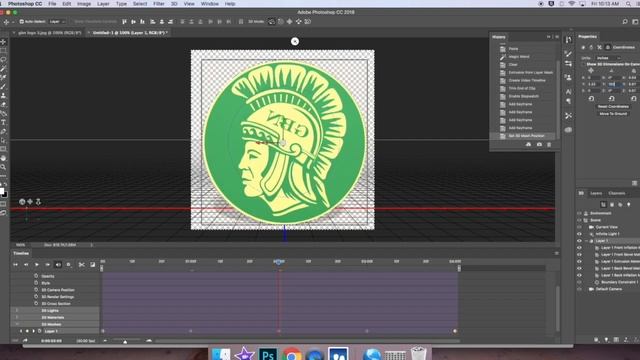
Task: Open Photoshop from the Dock
Action: click(x=268, y=354)
